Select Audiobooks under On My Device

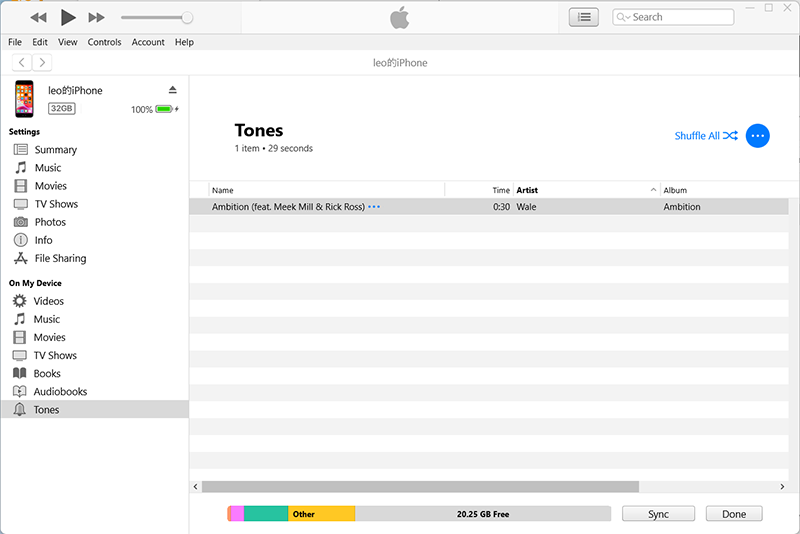[x=60, y=392]
